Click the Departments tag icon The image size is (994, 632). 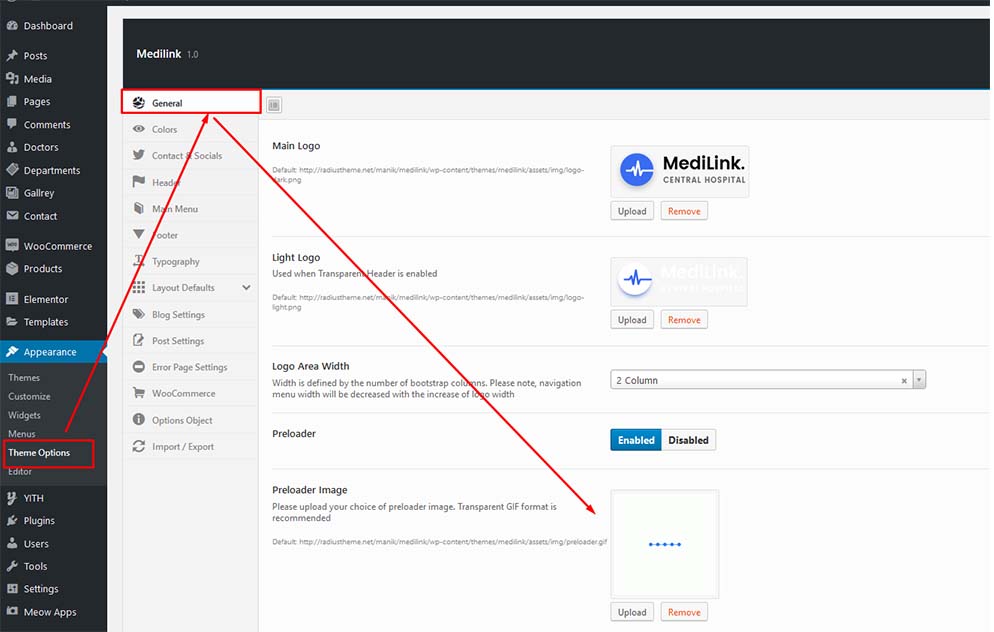(x=12, y=170)
